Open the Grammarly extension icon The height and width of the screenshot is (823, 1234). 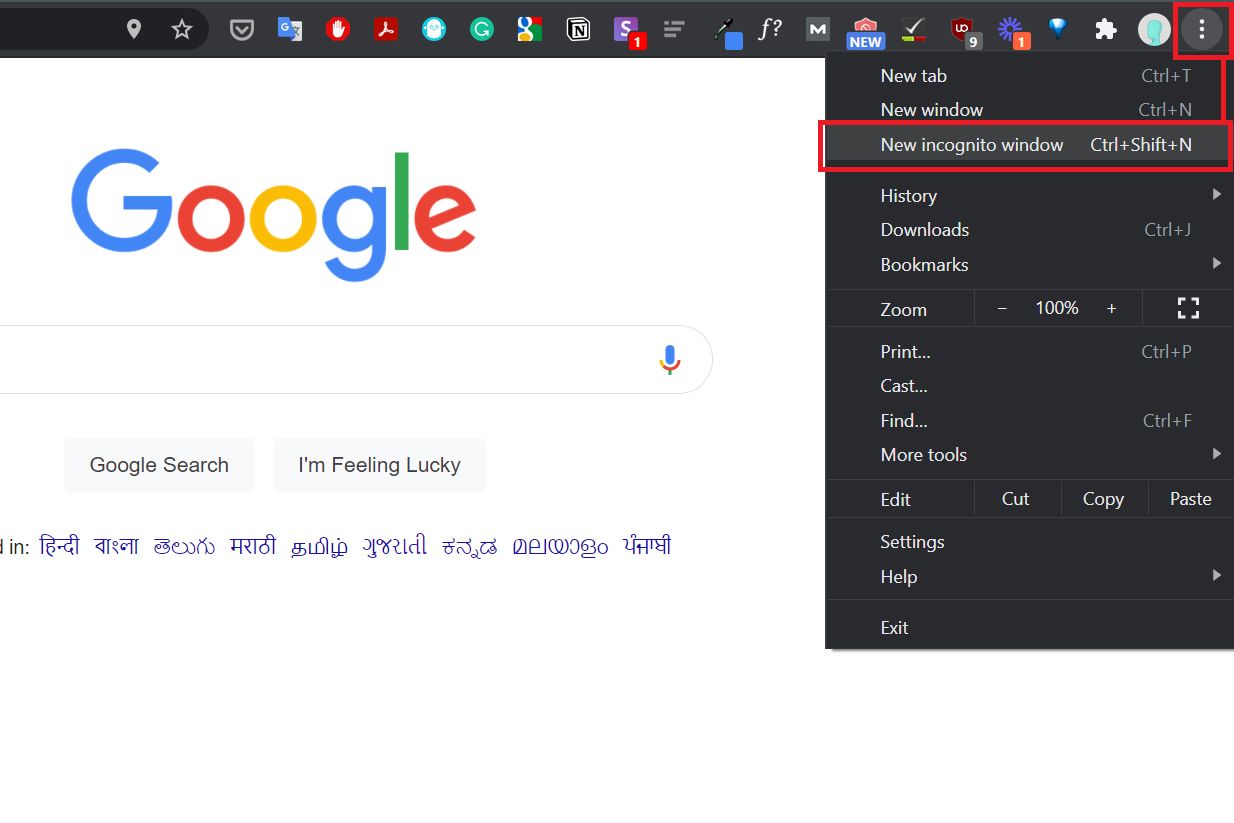tap(482, 29)
